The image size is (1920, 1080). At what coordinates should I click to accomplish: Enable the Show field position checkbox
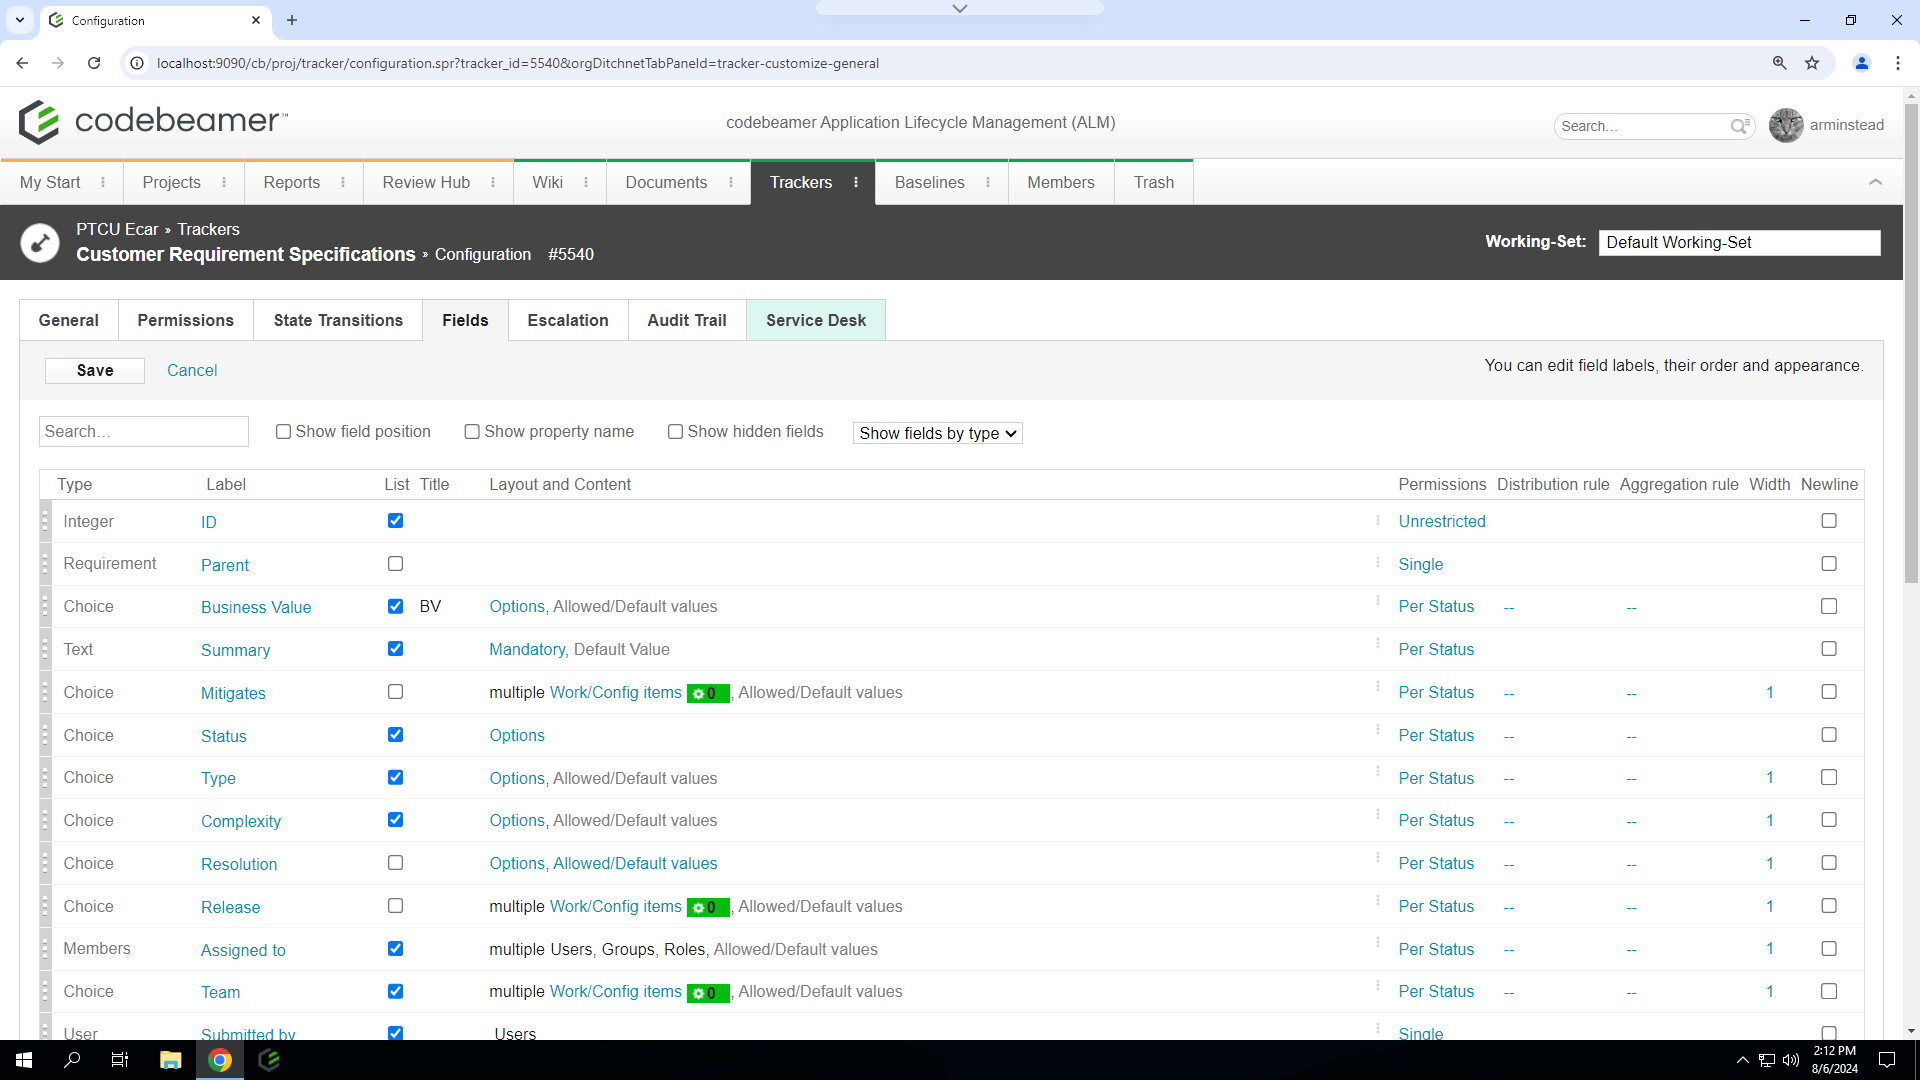point(283,431)
